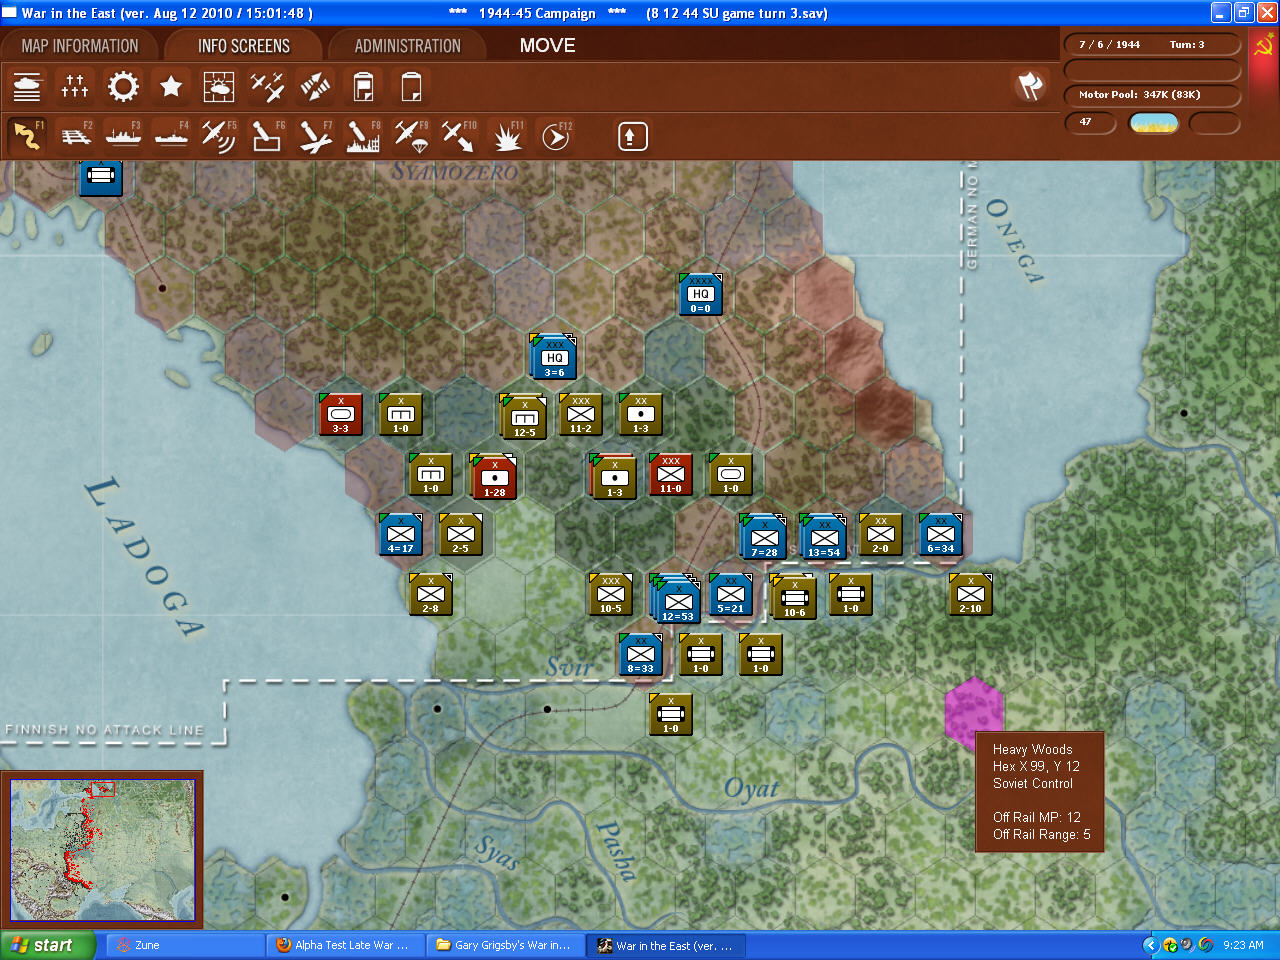The width and height of the screenshot is (1280, 960).
Task: Click the F11 explosion icon
Action: click(x=507, y=136)
